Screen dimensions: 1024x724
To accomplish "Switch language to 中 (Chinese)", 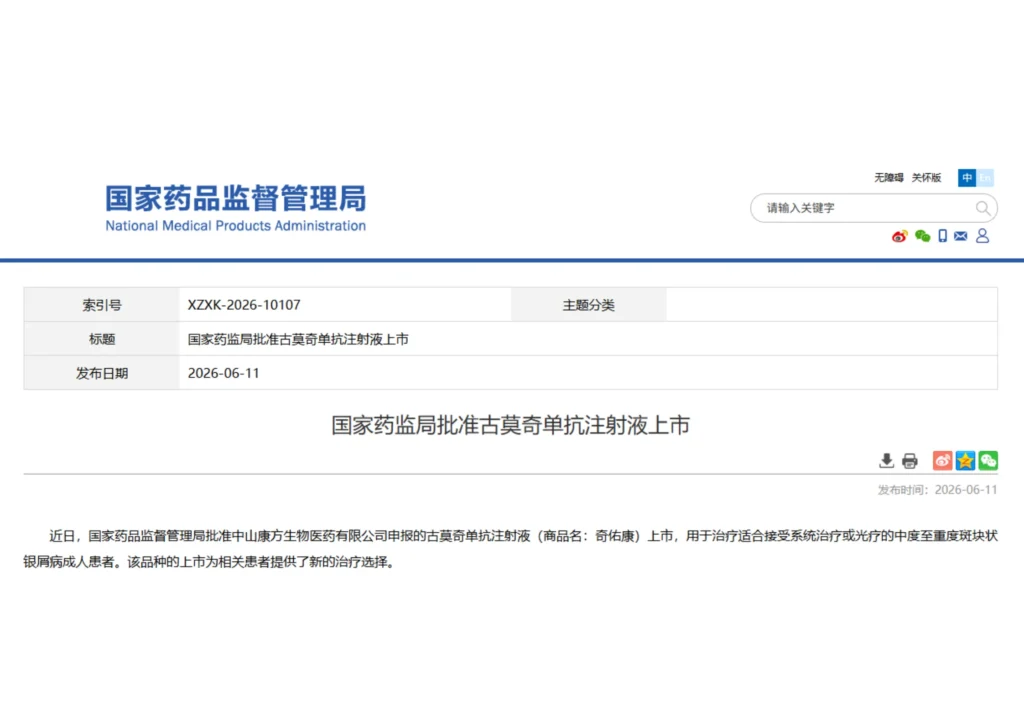I will [967, 178].
